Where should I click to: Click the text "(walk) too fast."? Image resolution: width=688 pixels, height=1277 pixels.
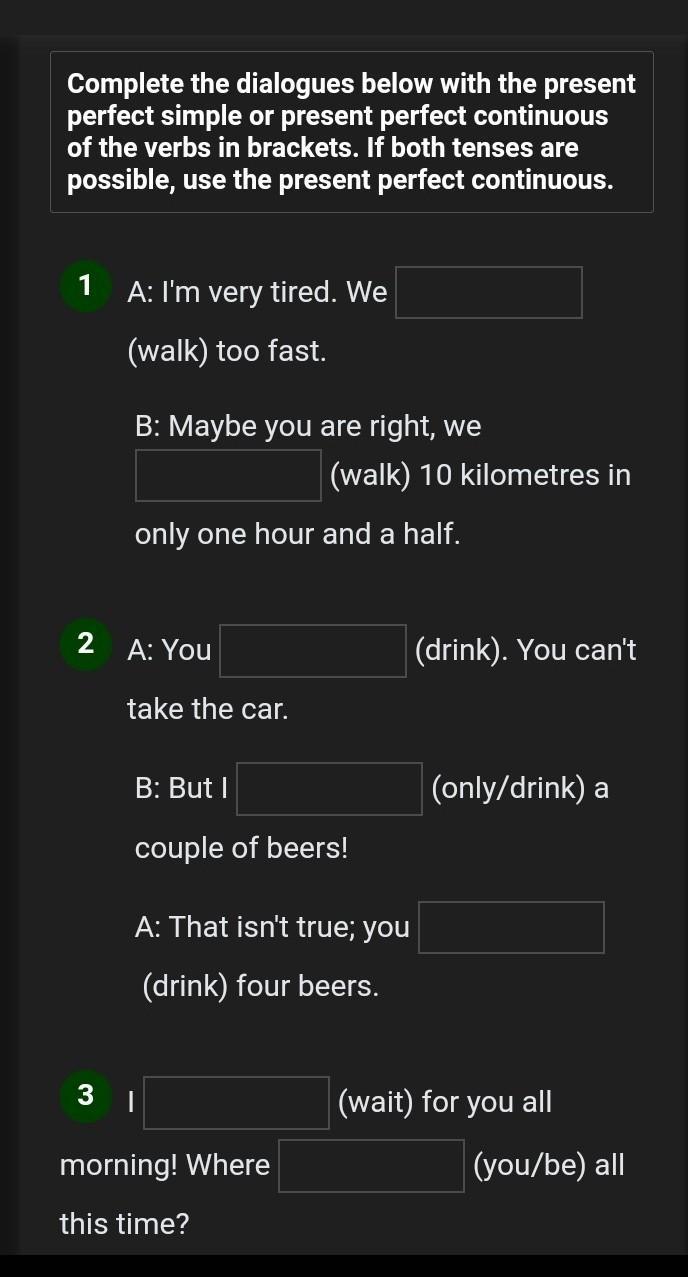coord(227,351)
